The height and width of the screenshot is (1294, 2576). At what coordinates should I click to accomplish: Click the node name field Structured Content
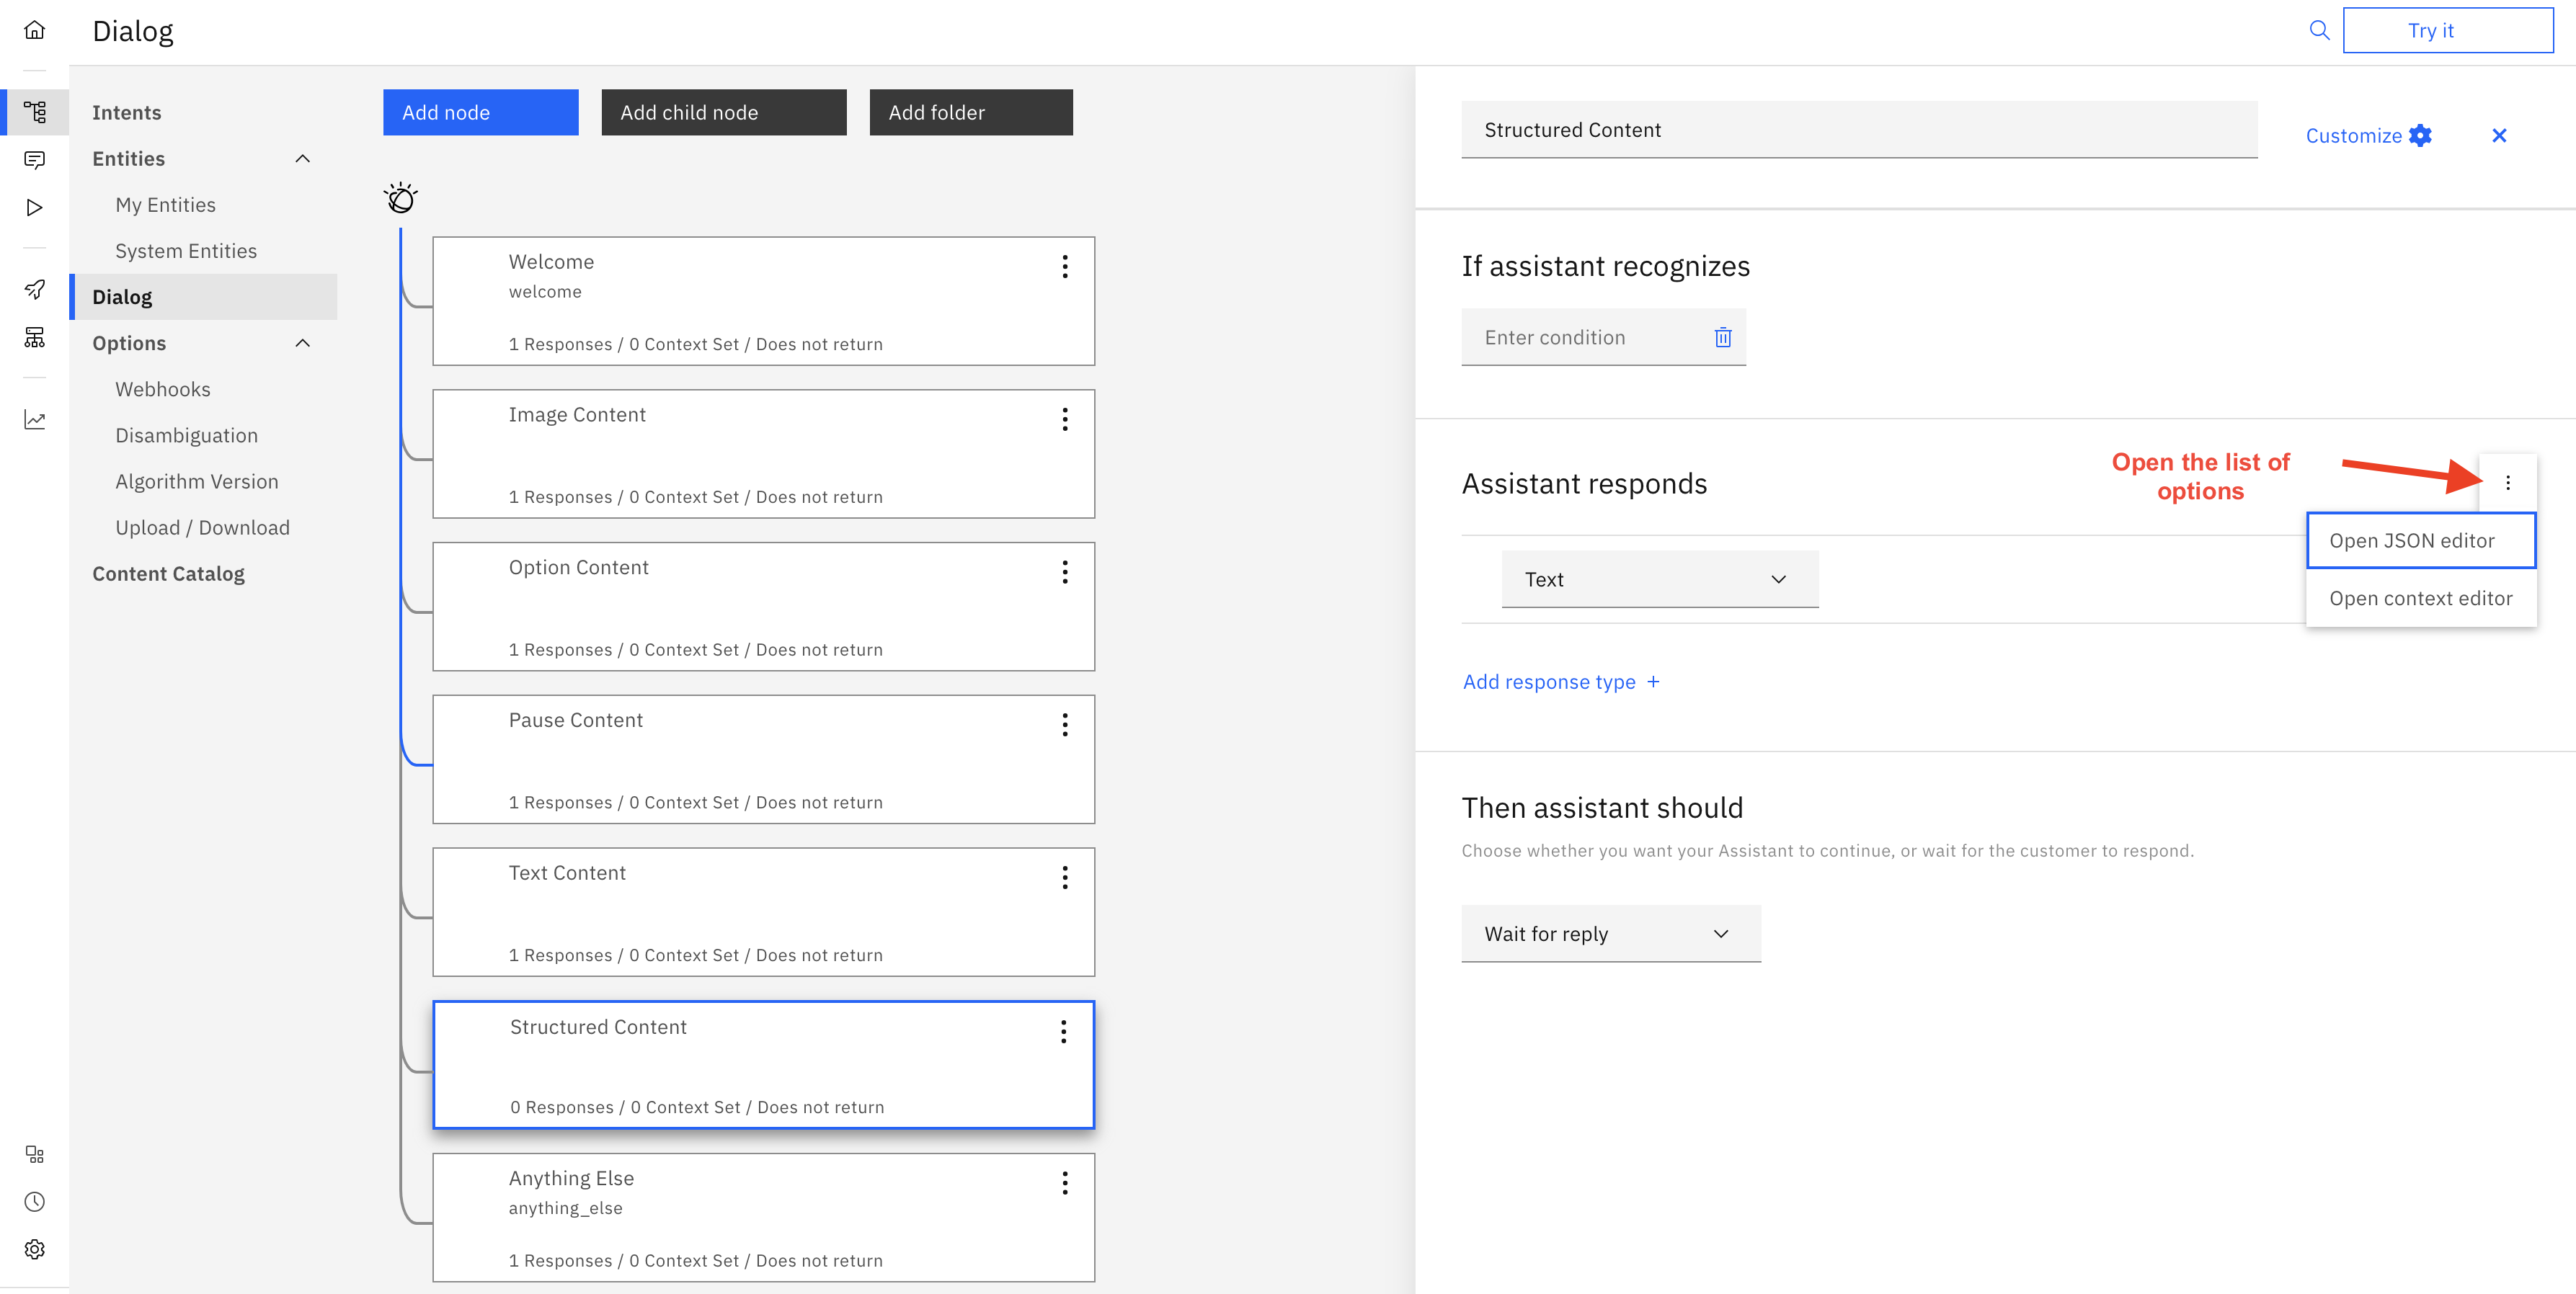click(1858, 129)
